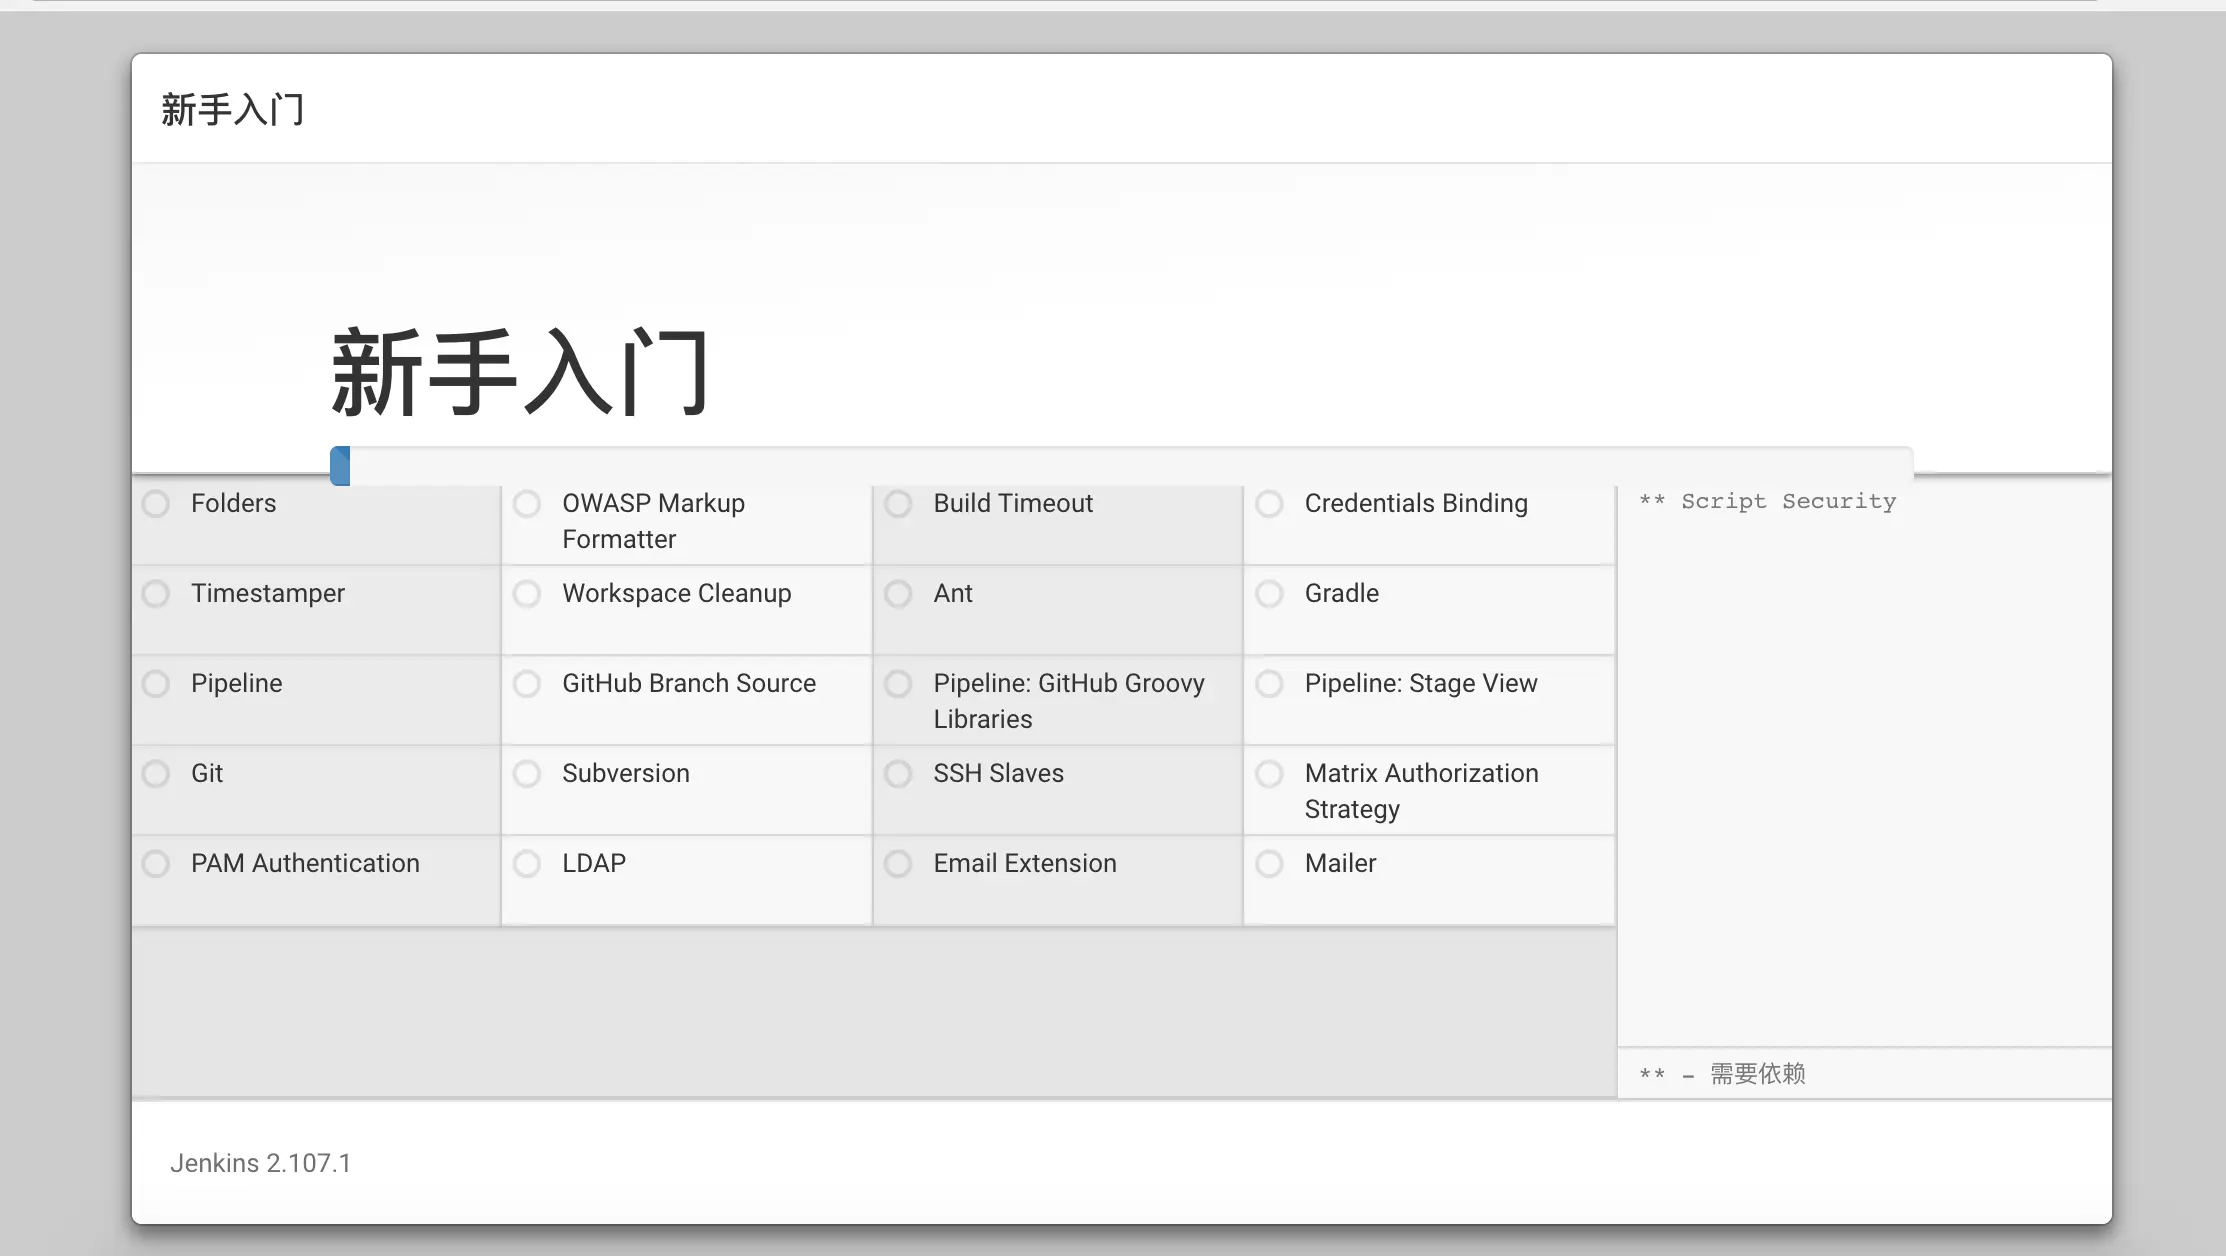Click the LDAP plugin circle

[527, 864]
